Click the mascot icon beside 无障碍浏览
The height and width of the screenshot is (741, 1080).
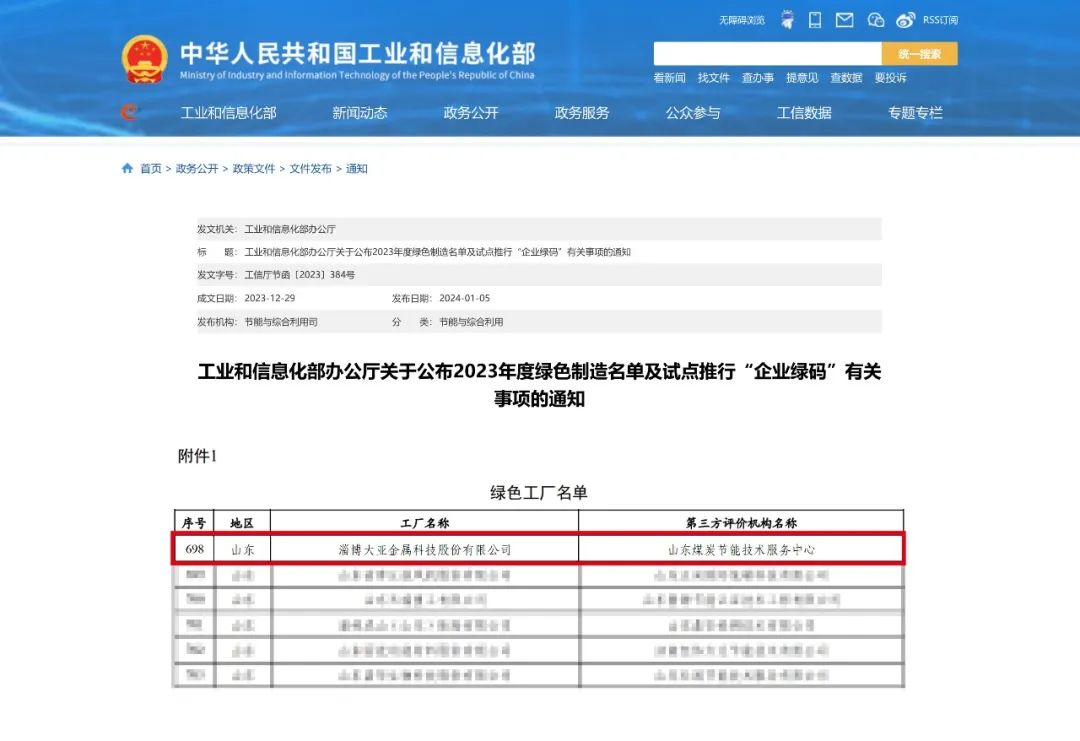pyautogui.click(x=787, y=20)
